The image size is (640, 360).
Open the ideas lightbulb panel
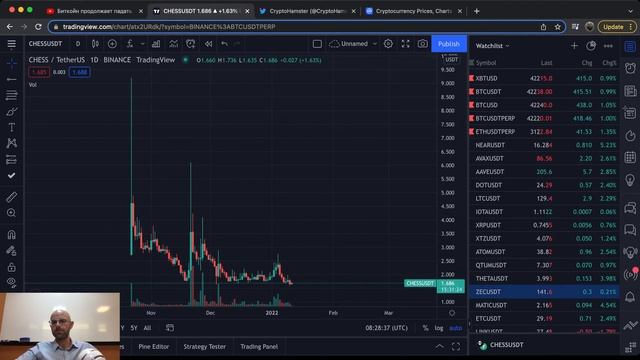(630, 180)
